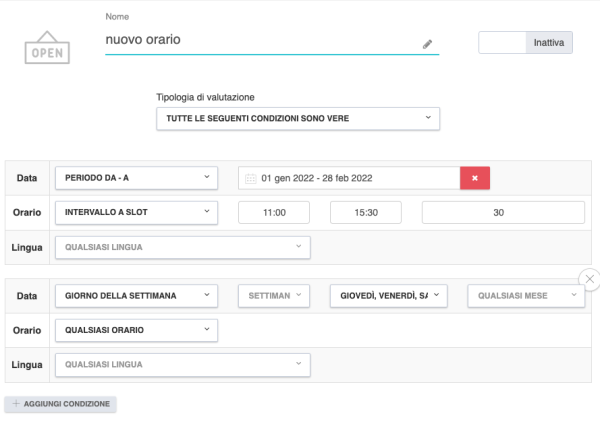Click the end time field 15:30
The image size is (600, 422).
point(366,212)
